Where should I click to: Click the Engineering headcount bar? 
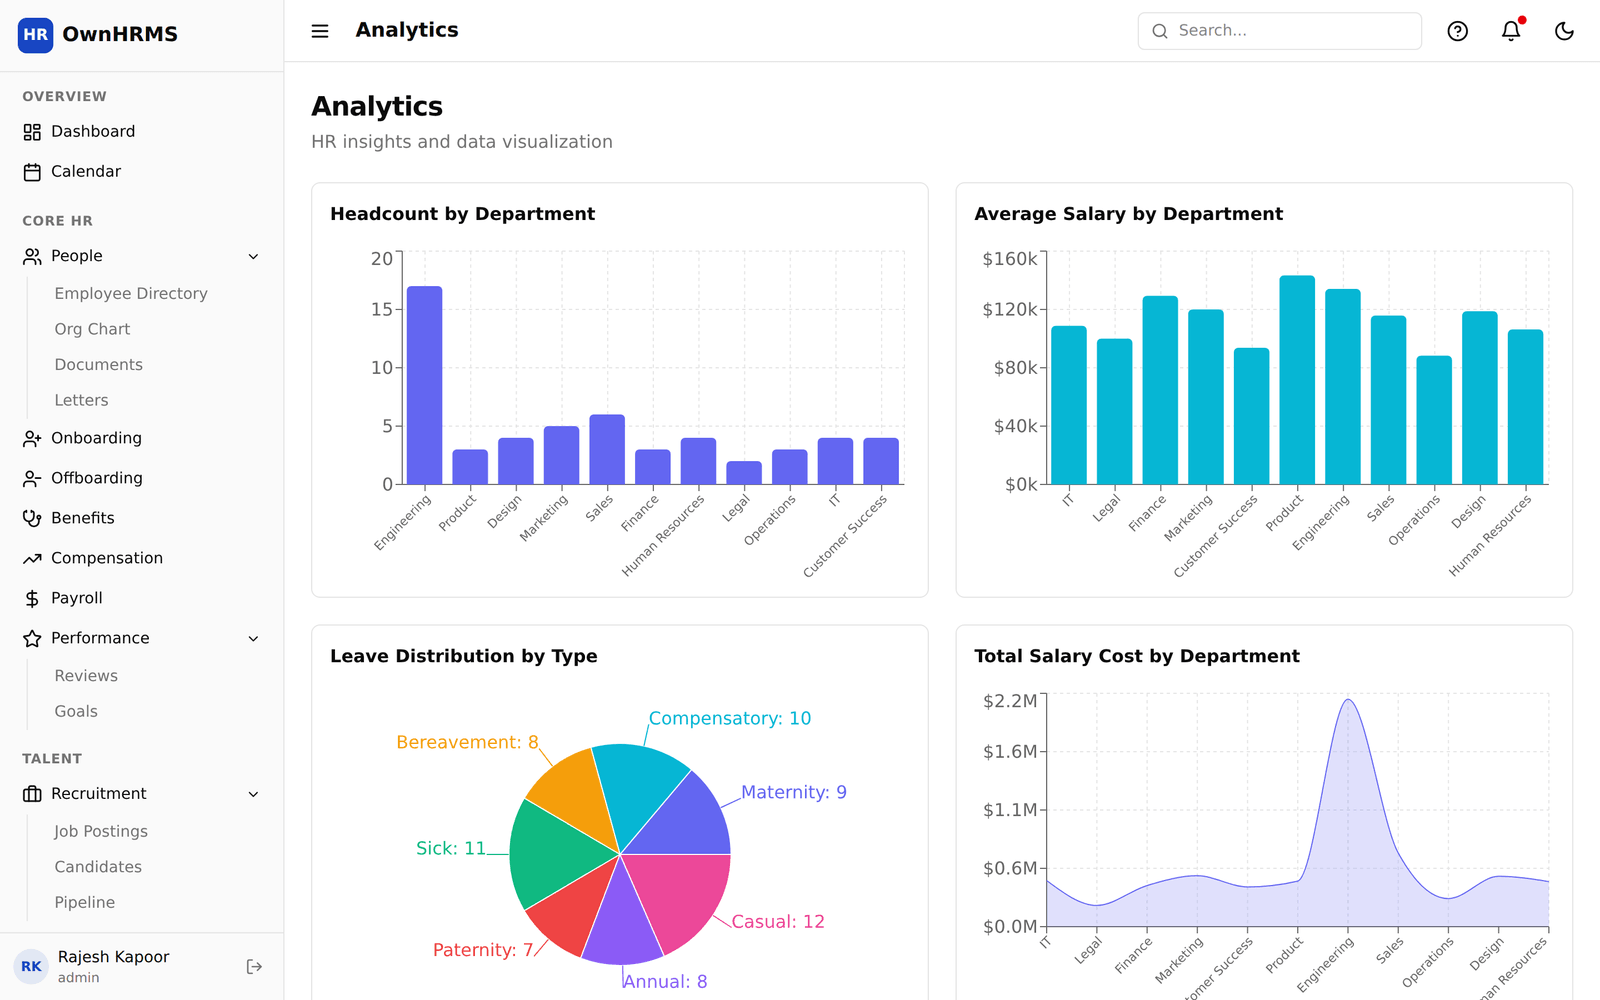(425, 386)
